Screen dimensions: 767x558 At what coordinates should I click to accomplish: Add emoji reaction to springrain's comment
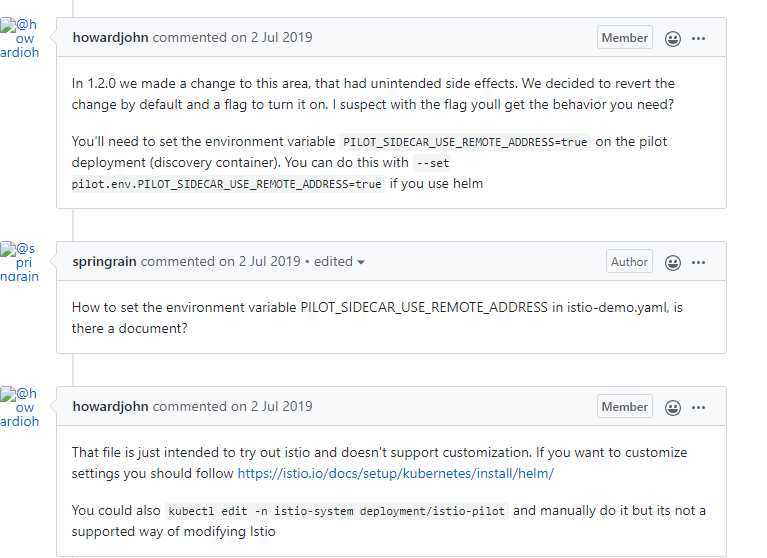tap(673, 263)
